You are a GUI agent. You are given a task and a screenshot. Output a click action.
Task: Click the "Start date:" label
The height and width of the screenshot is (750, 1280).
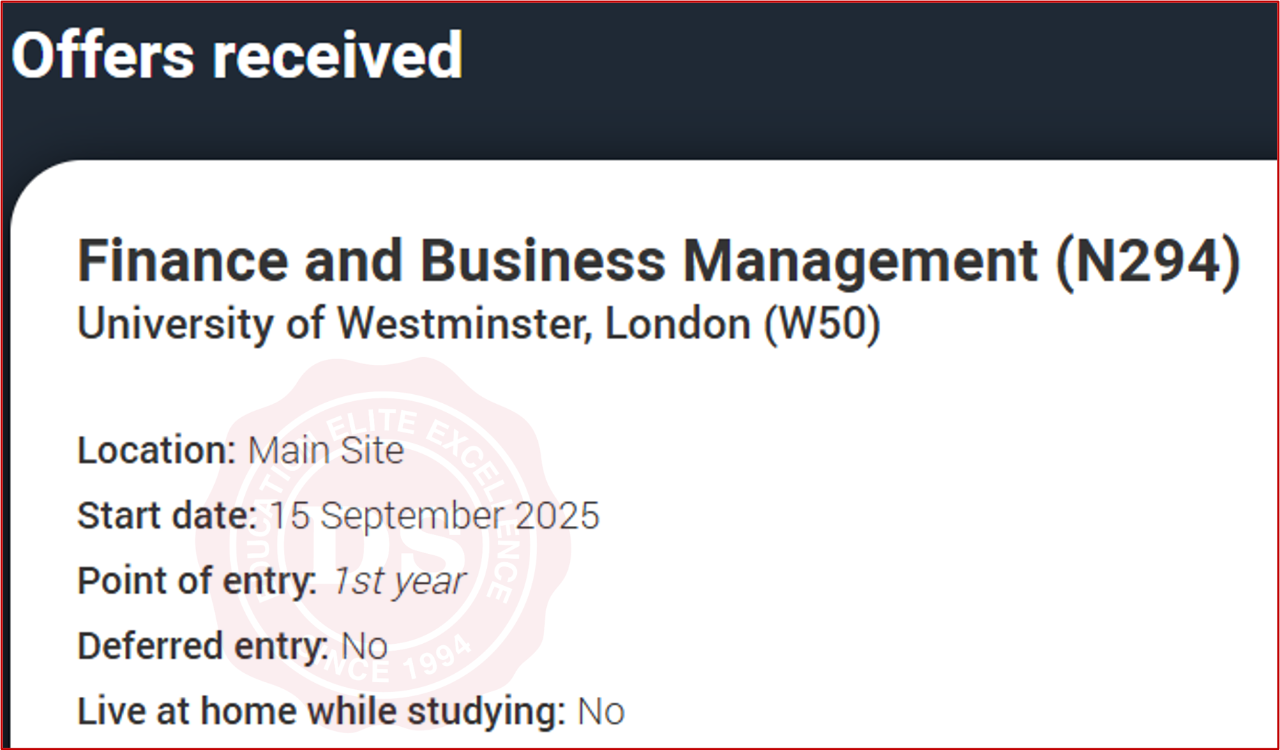[167, 516]
